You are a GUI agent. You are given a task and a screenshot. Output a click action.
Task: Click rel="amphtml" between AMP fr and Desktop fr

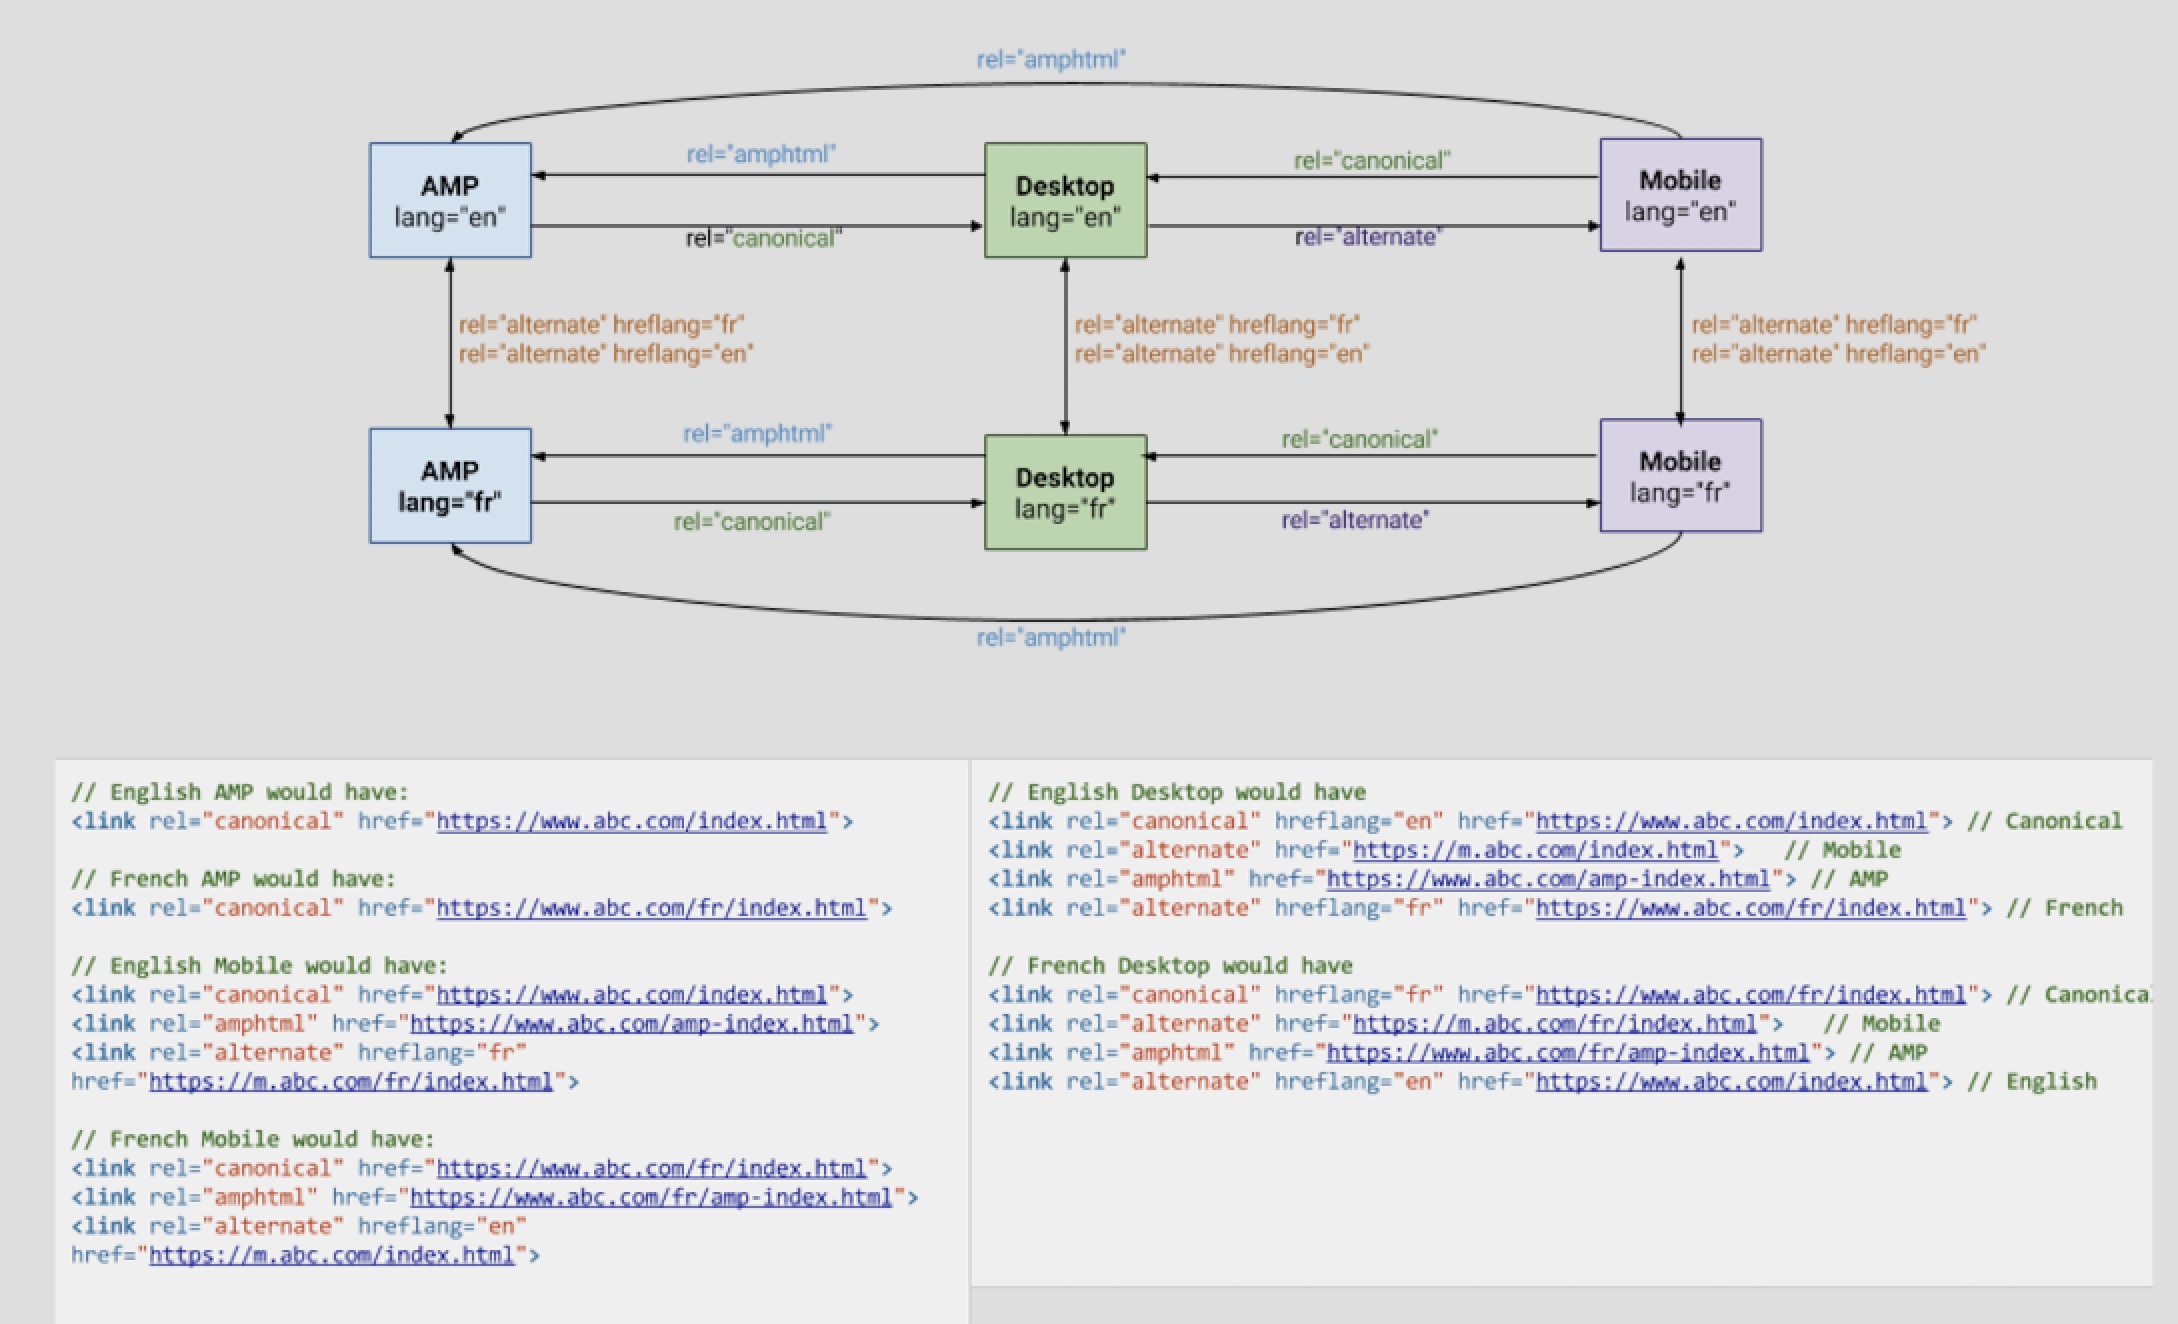pos(758,433)
